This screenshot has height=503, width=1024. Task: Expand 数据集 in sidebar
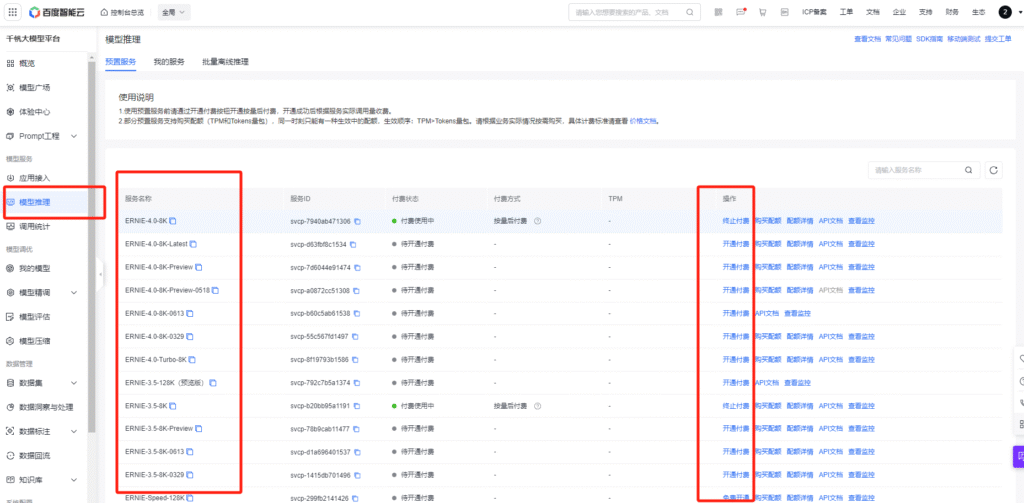coord(74,383)
